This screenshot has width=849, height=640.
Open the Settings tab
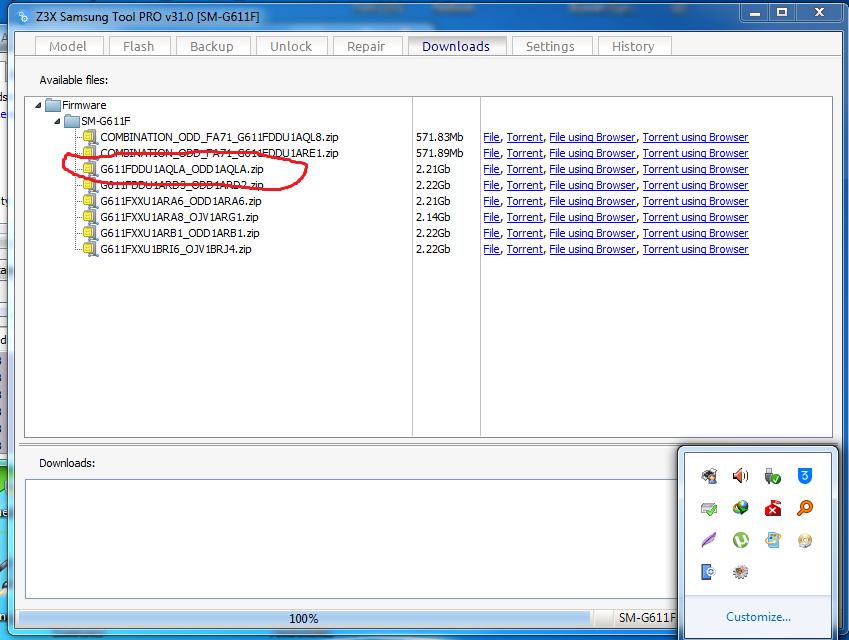551,47
